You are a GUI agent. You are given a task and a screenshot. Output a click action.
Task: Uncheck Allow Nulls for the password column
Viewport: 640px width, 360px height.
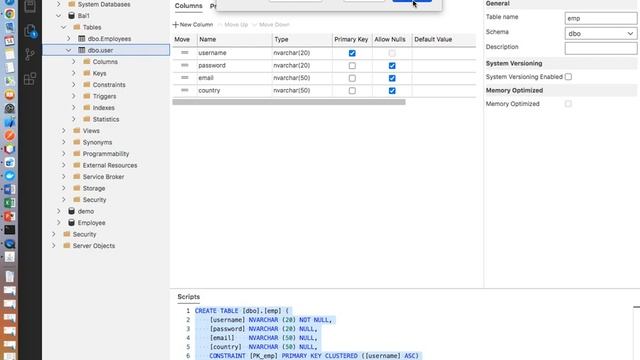point(392,65)
